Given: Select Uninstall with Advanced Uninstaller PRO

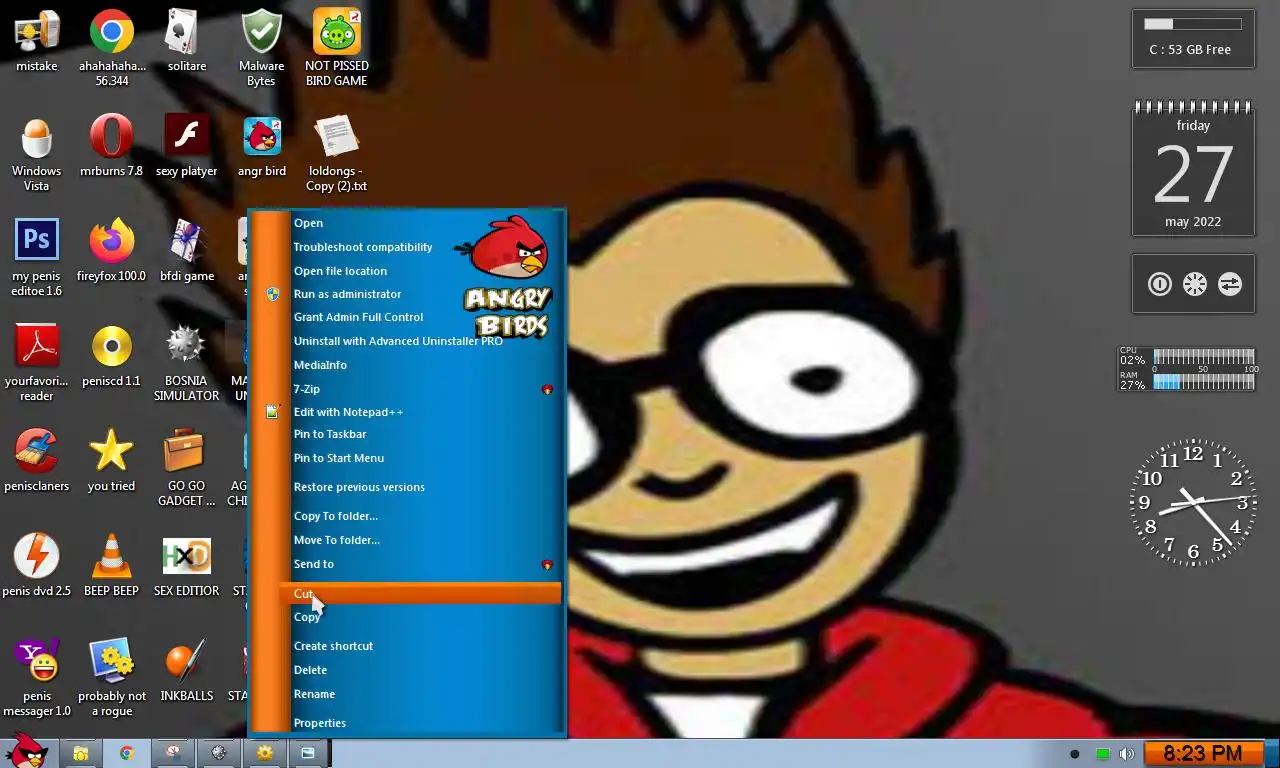Looking at the screenshot, I should click(x=421, y=341).
